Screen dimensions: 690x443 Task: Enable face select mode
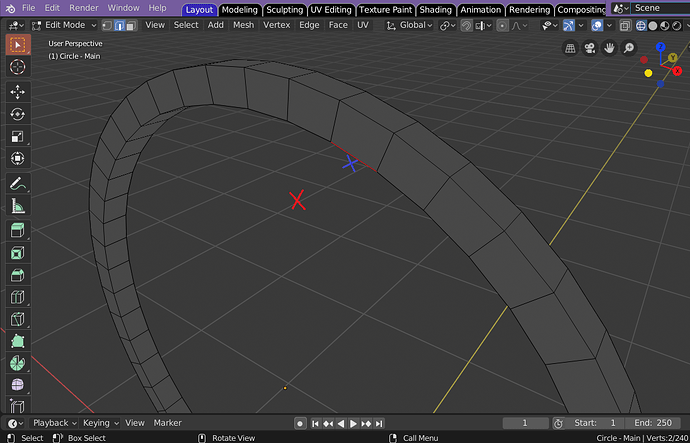pyautogui.click(x=131, y=26)
